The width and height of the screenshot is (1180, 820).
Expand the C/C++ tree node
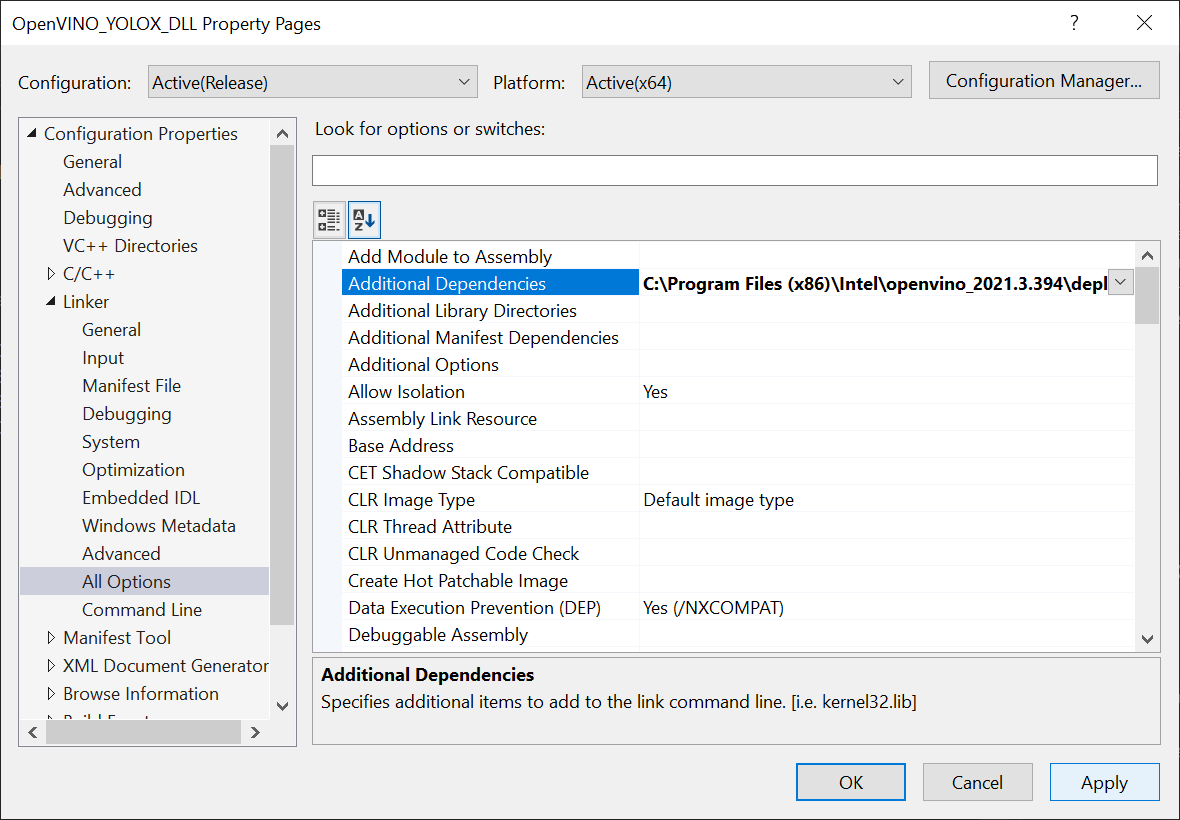point(51,274)
